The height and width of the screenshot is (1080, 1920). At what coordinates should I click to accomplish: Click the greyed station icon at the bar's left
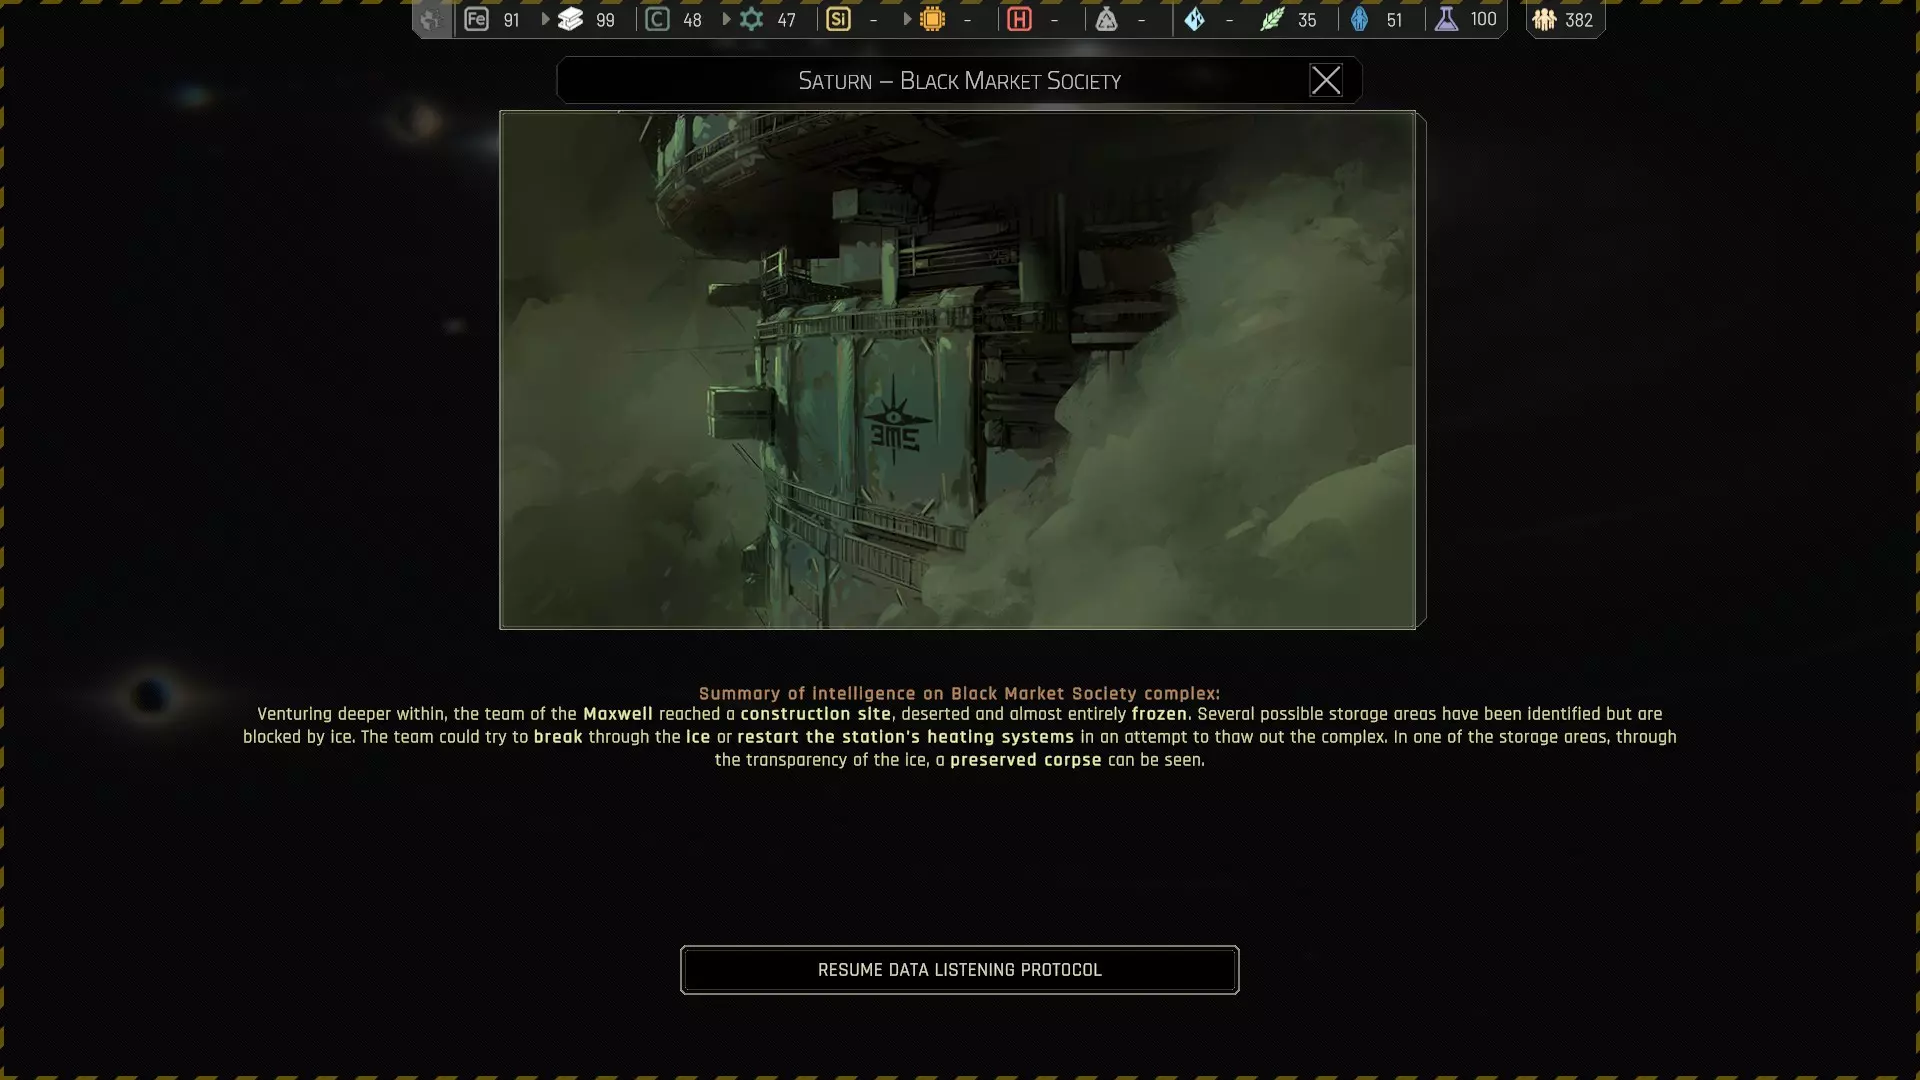[x=431, y=19]
